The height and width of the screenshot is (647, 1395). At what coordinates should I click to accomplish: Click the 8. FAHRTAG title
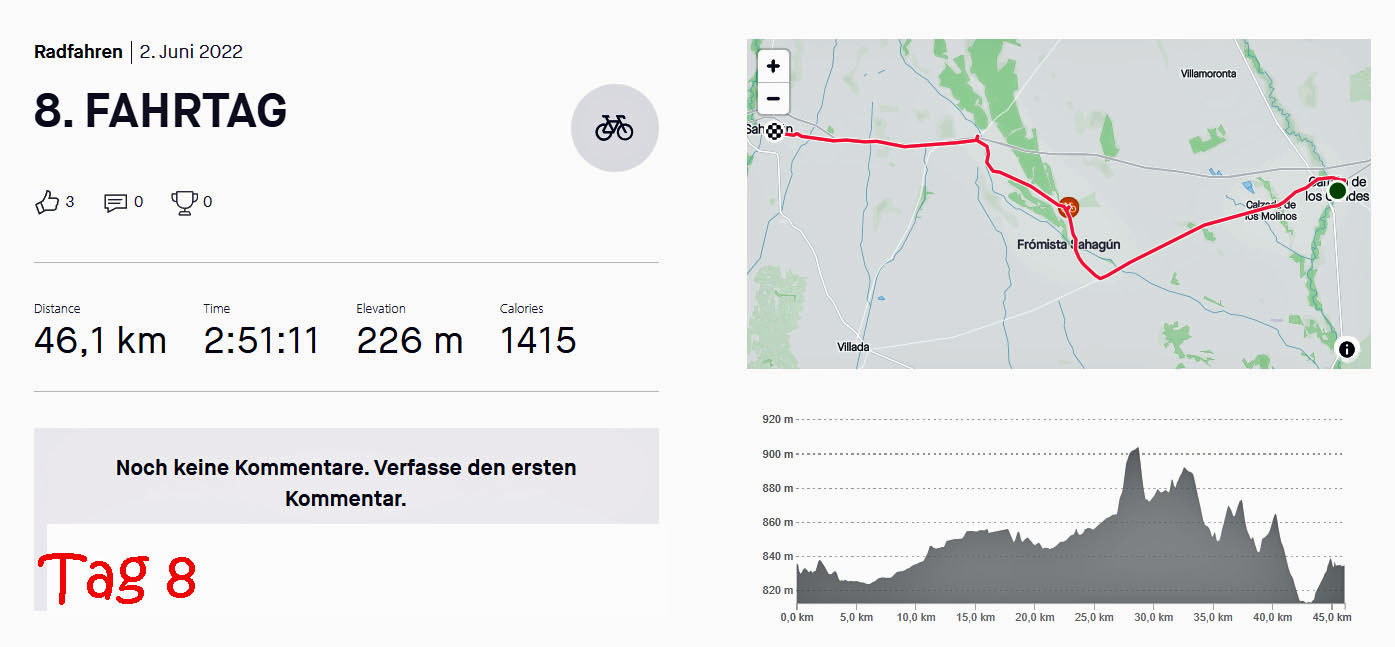[x=161, y=111]
